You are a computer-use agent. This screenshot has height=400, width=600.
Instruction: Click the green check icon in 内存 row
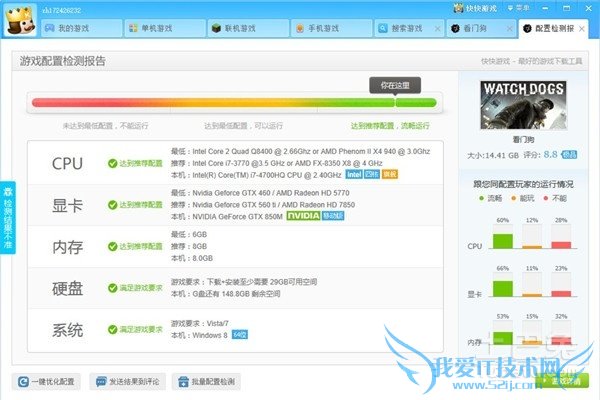click(112, 246)
